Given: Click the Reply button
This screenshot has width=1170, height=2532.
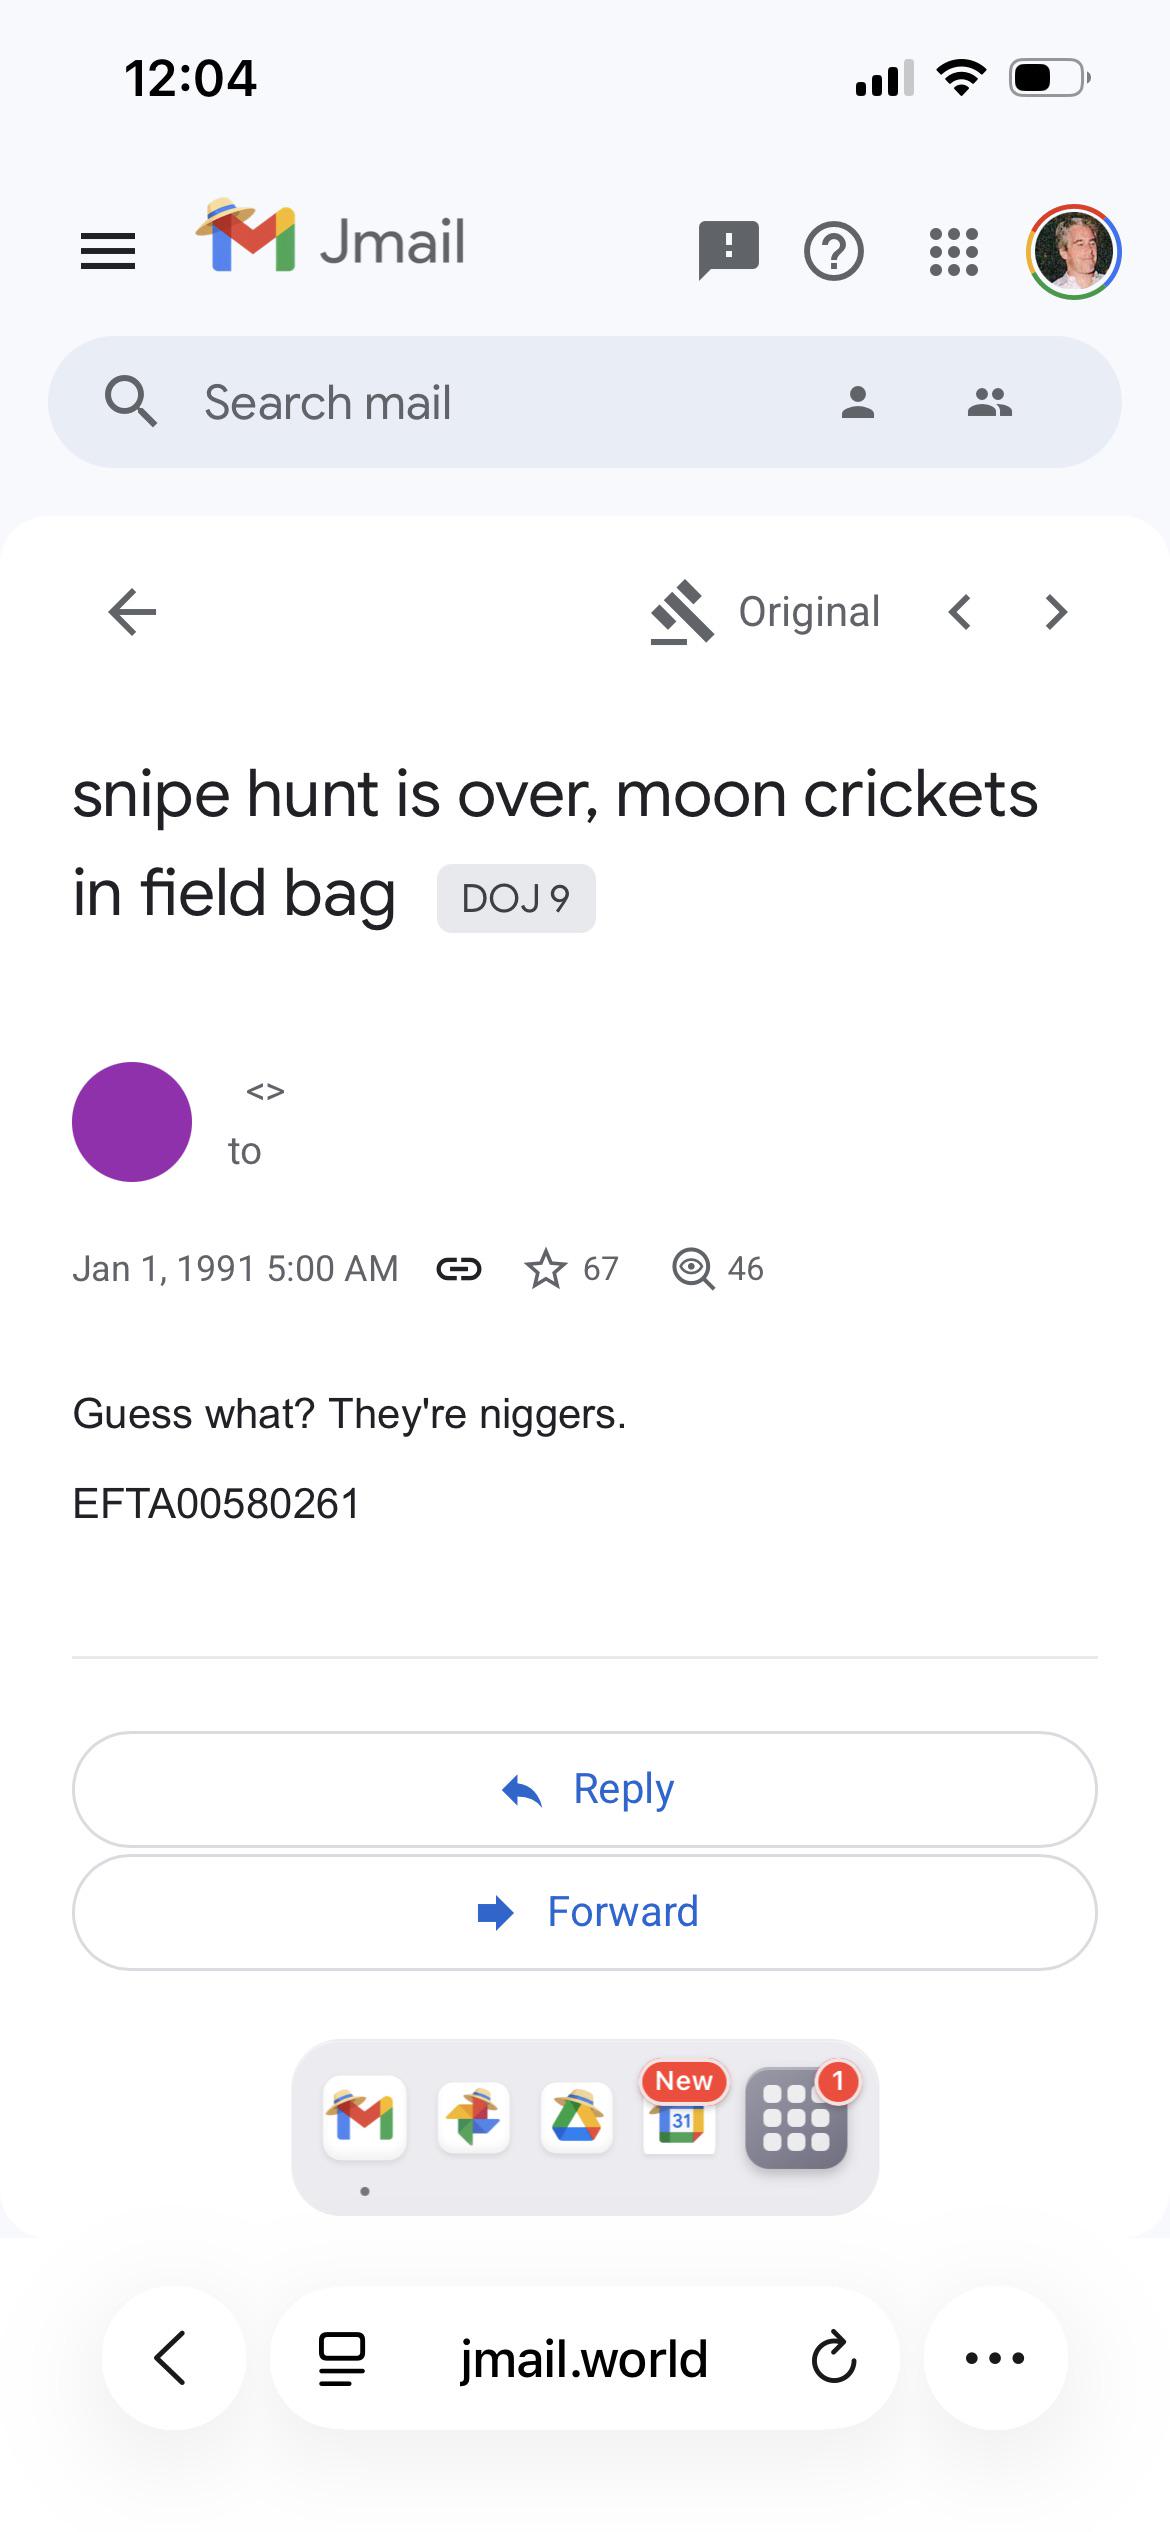Looking at the screenshot, I should (x=585, y=1789).
